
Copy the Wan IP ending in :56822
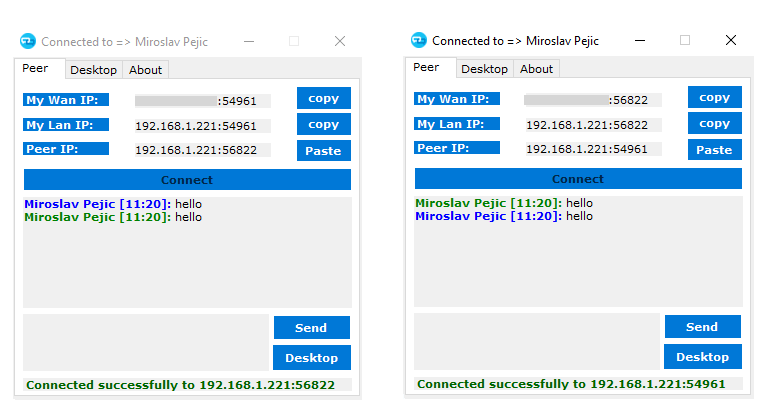coord(714,98)
